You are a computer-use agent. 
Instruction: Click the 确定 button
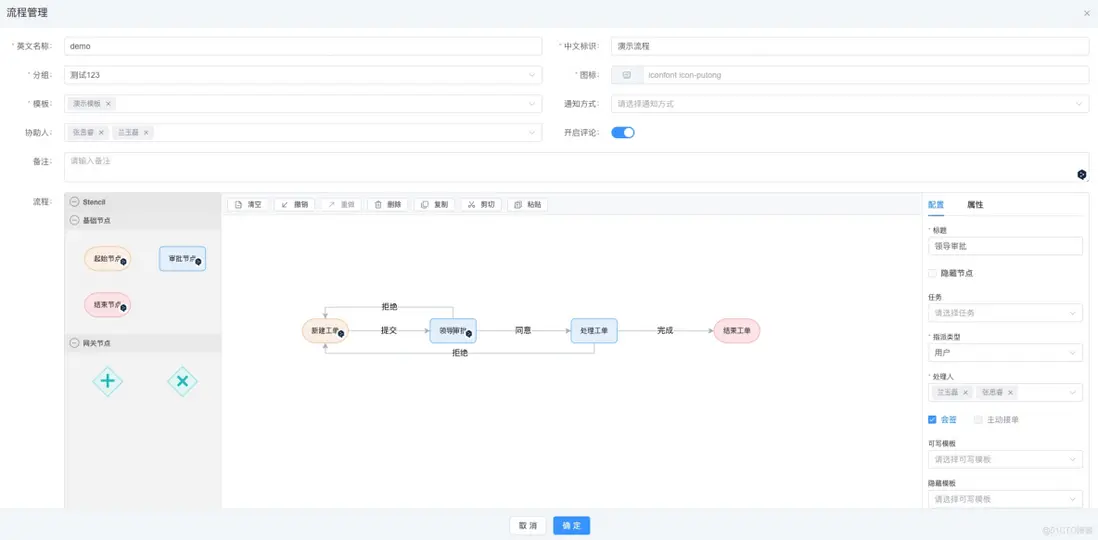571,525
